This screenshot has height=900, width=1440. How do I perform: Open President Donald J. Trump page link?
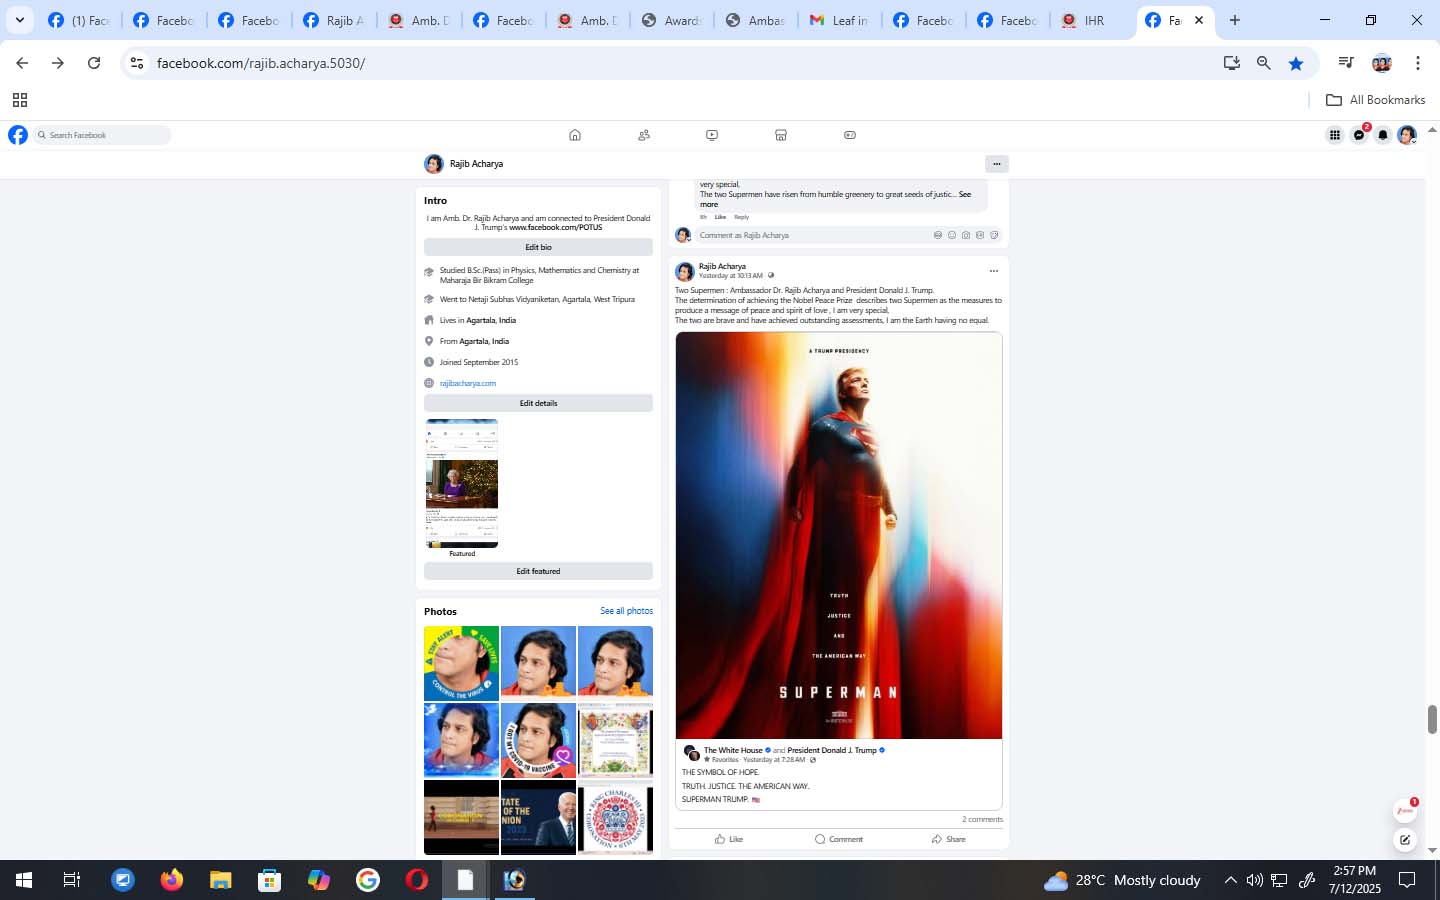pos(831,750)
